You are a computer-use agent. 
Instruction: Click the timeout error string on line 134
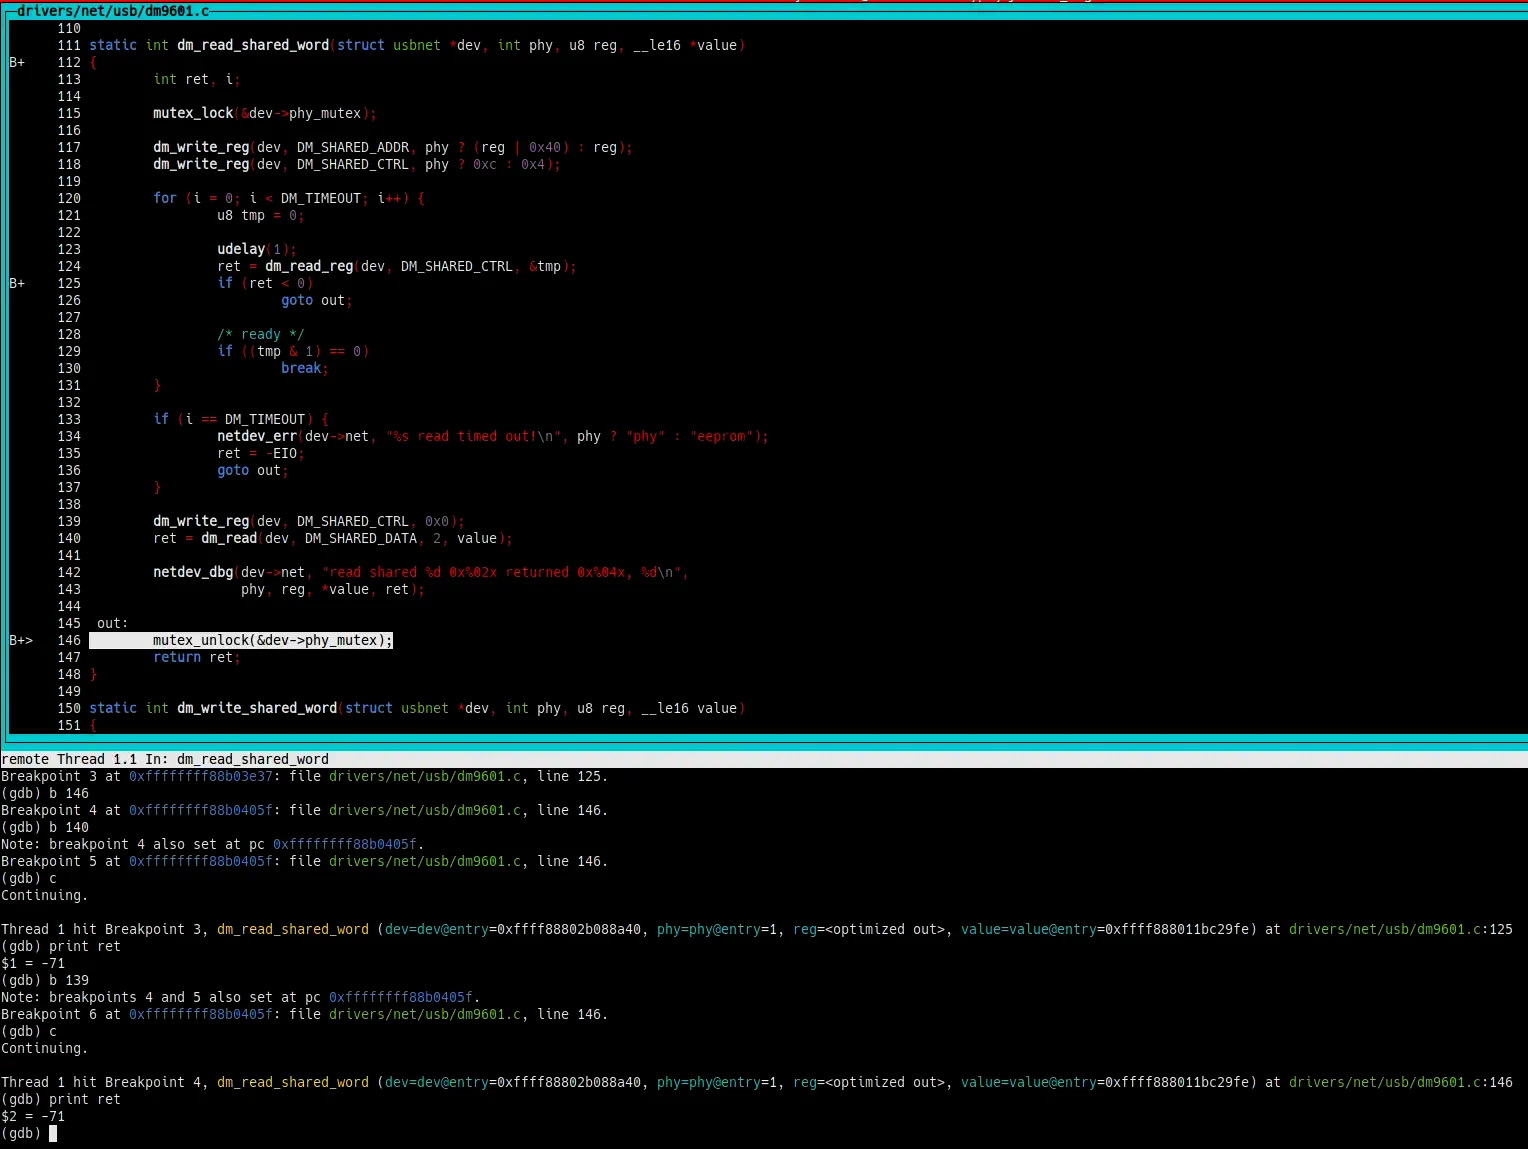click(x=475, y=436)
